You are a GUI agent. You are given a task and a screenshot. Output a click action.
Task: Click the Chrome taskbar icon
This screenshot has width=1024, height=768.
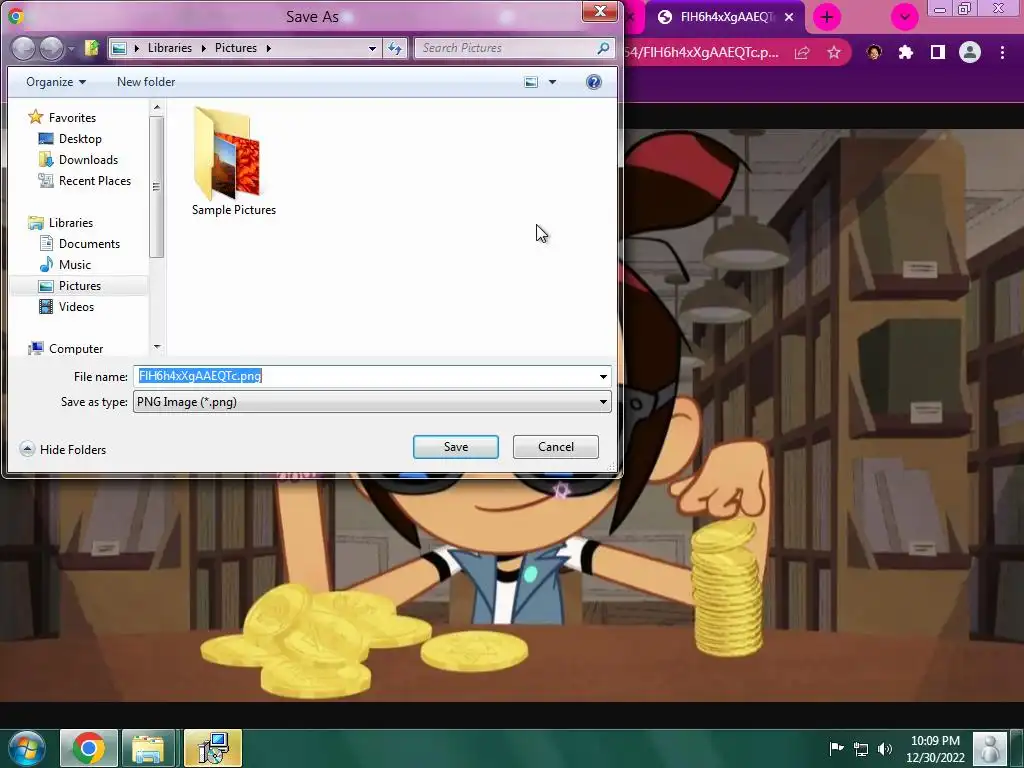pos(89,748)
